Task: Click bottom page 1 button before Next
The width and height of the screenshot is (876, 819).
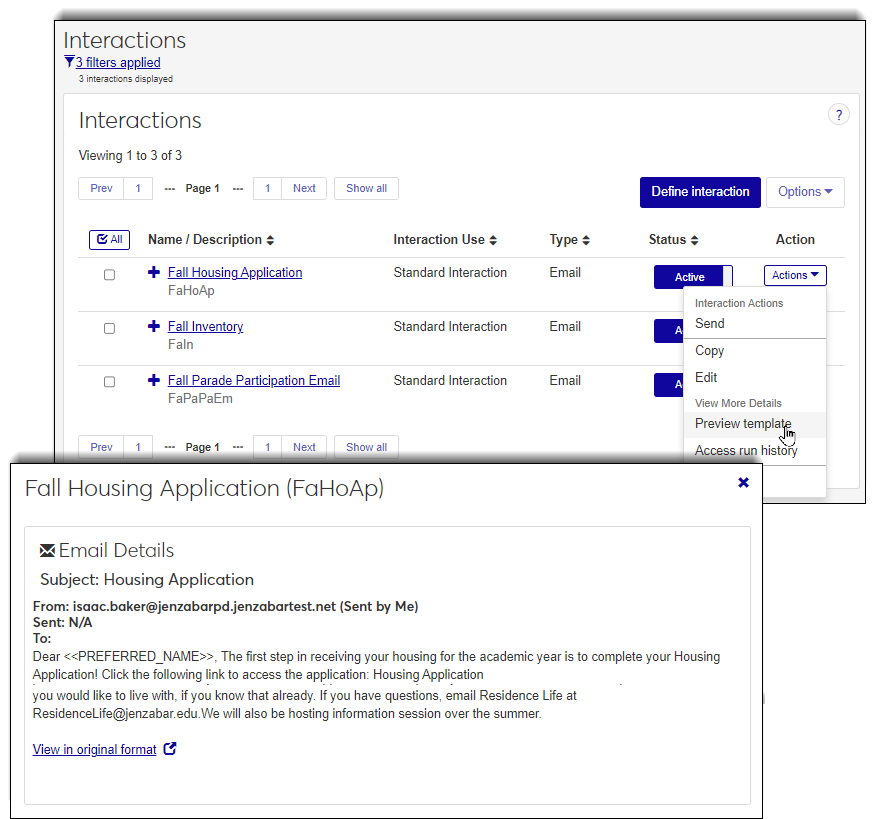Action: 268,447
